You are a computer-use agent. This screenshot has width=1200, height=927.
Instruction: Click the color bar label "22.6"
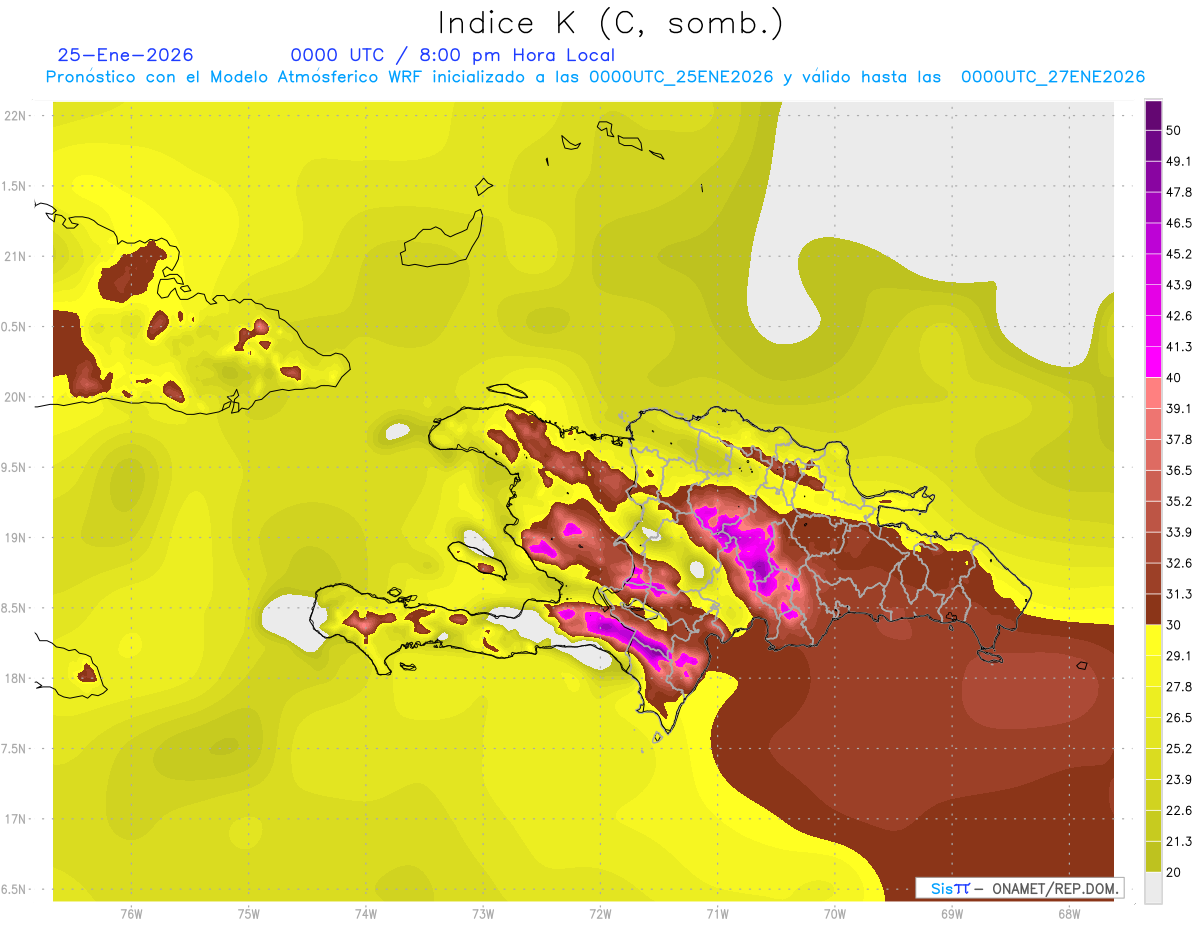coord(1179,810)
